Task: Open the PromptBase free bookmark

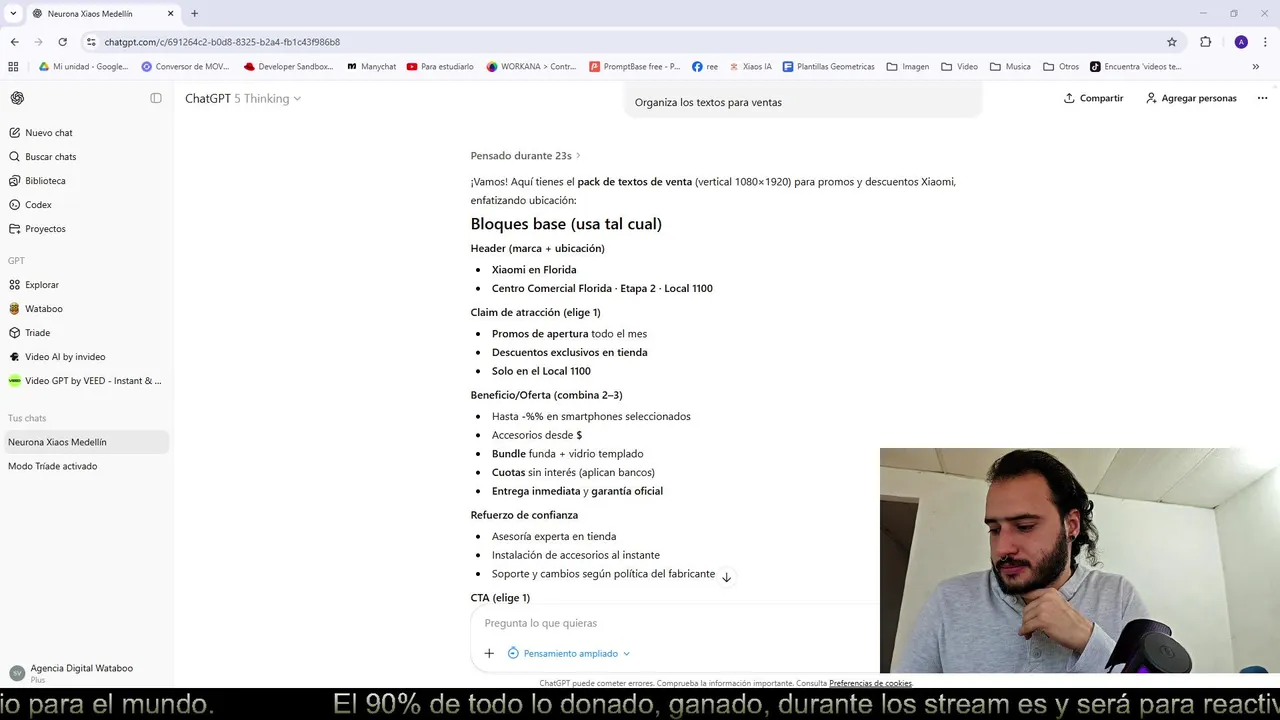Action: tap(634, 67)
